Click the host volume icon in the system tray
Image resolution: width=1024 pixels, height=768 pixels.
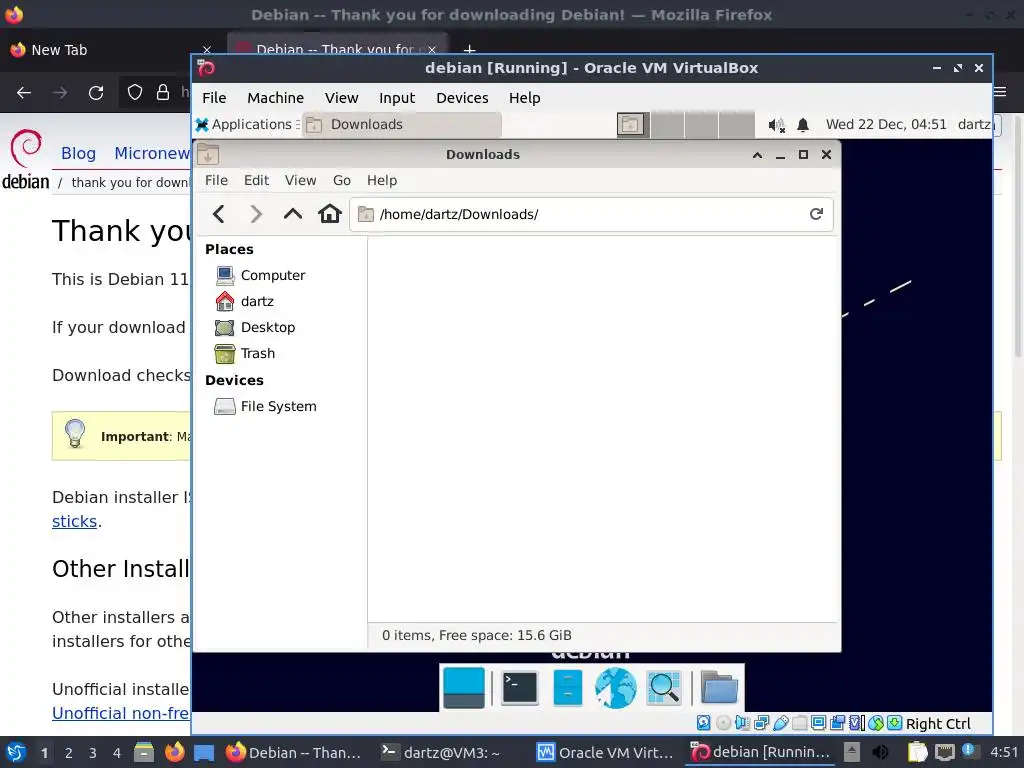pos(880,752)
